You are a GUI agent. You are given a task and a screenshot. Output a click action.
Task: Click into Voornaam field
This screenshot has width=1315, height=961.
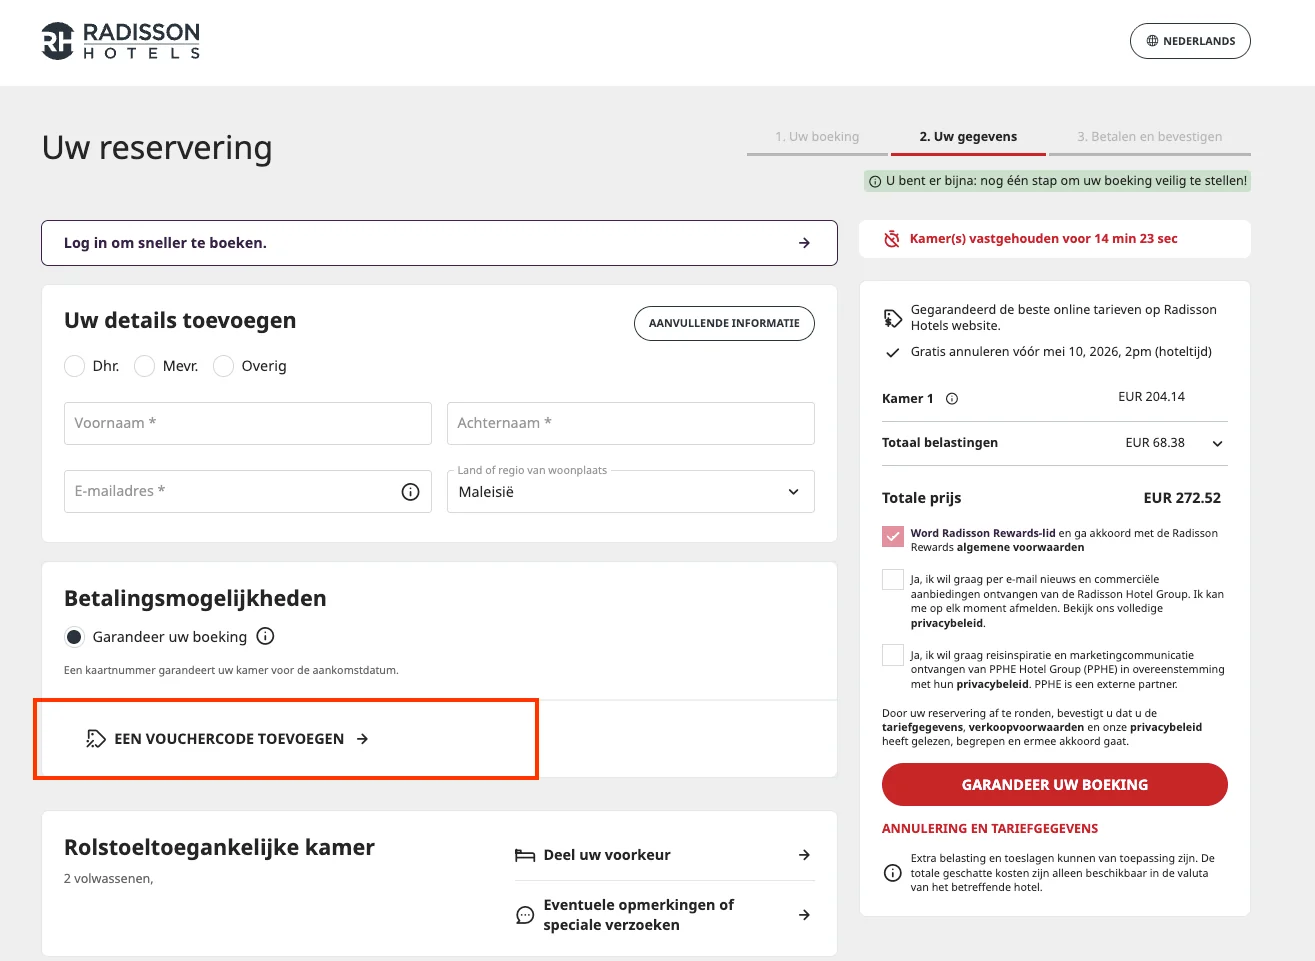(248, 424)
